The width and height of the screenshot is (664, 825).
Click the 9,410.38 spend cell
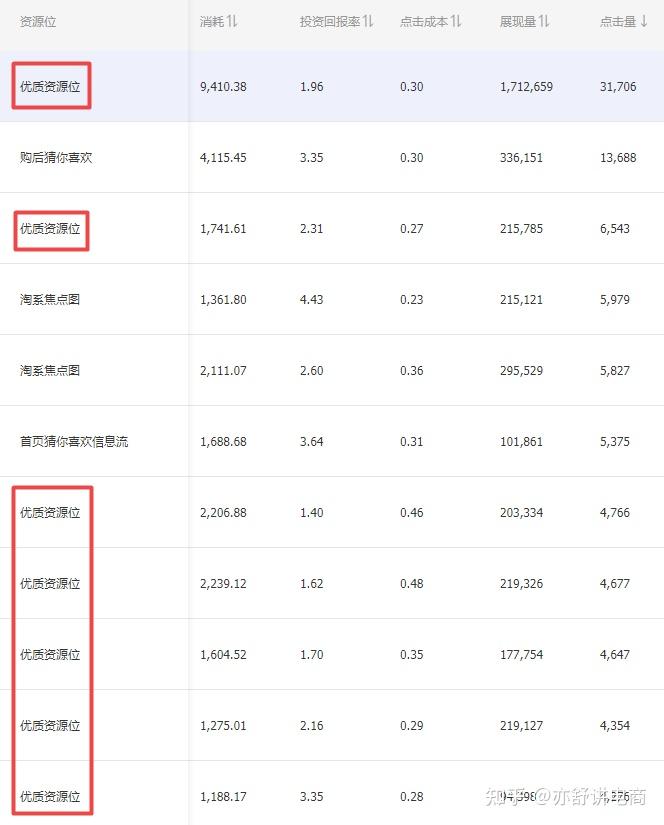pyautogui.click(x=223, y=87)
